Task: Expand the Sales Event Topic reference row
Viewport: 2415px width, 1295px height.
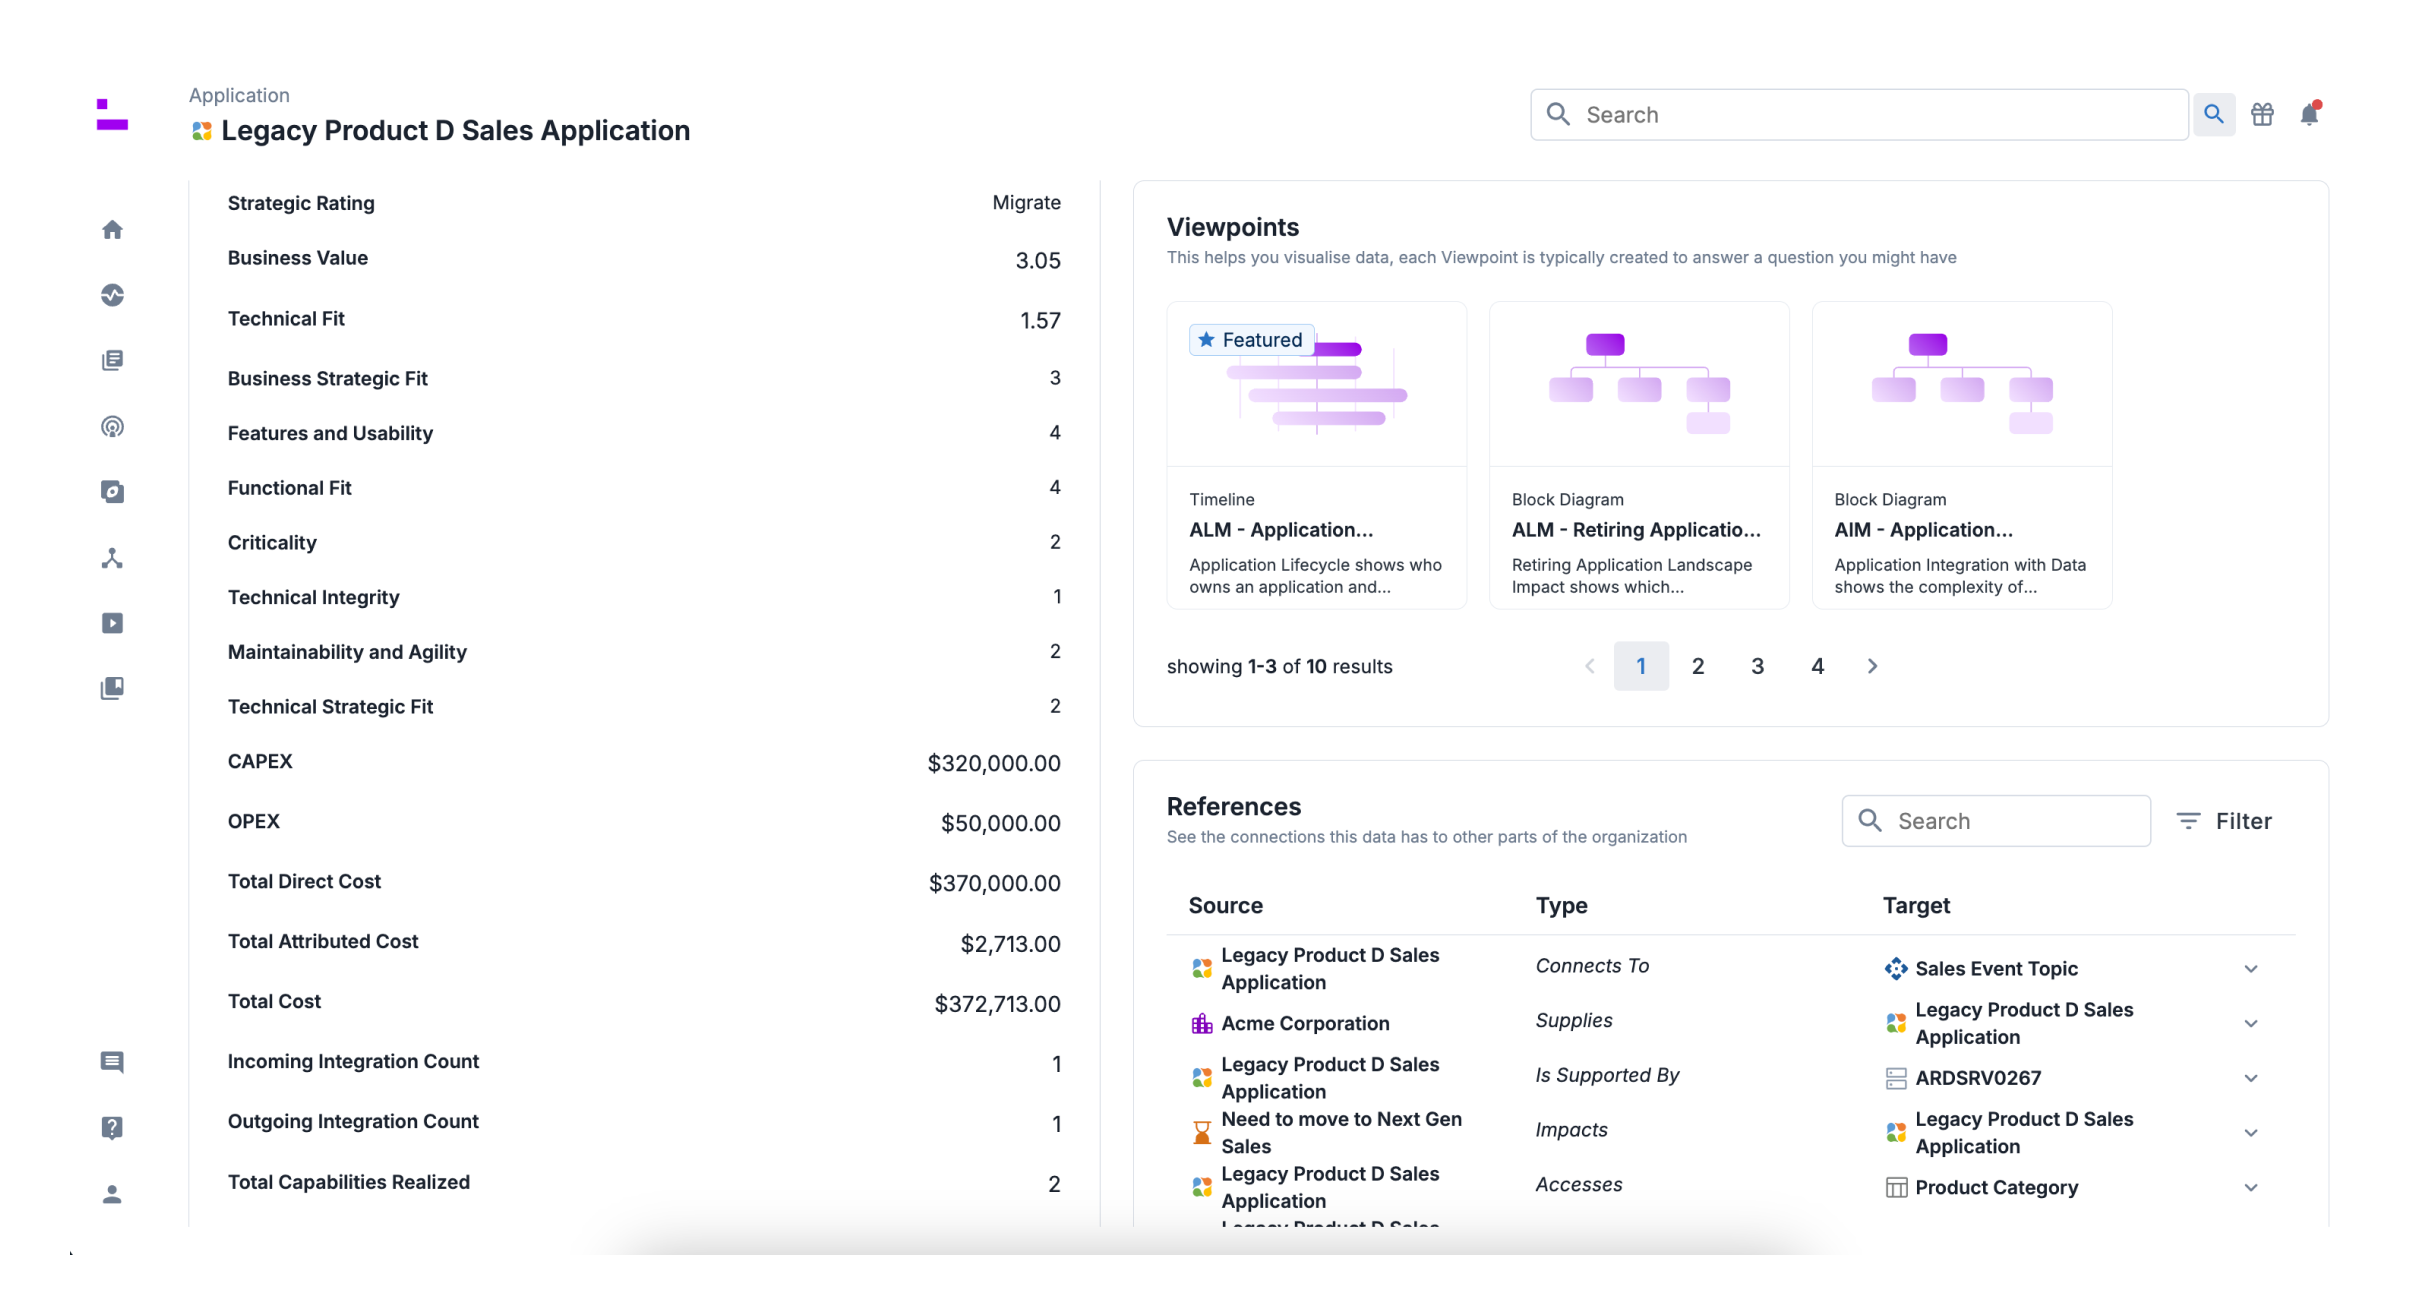Action: [x=2250, y=968]
